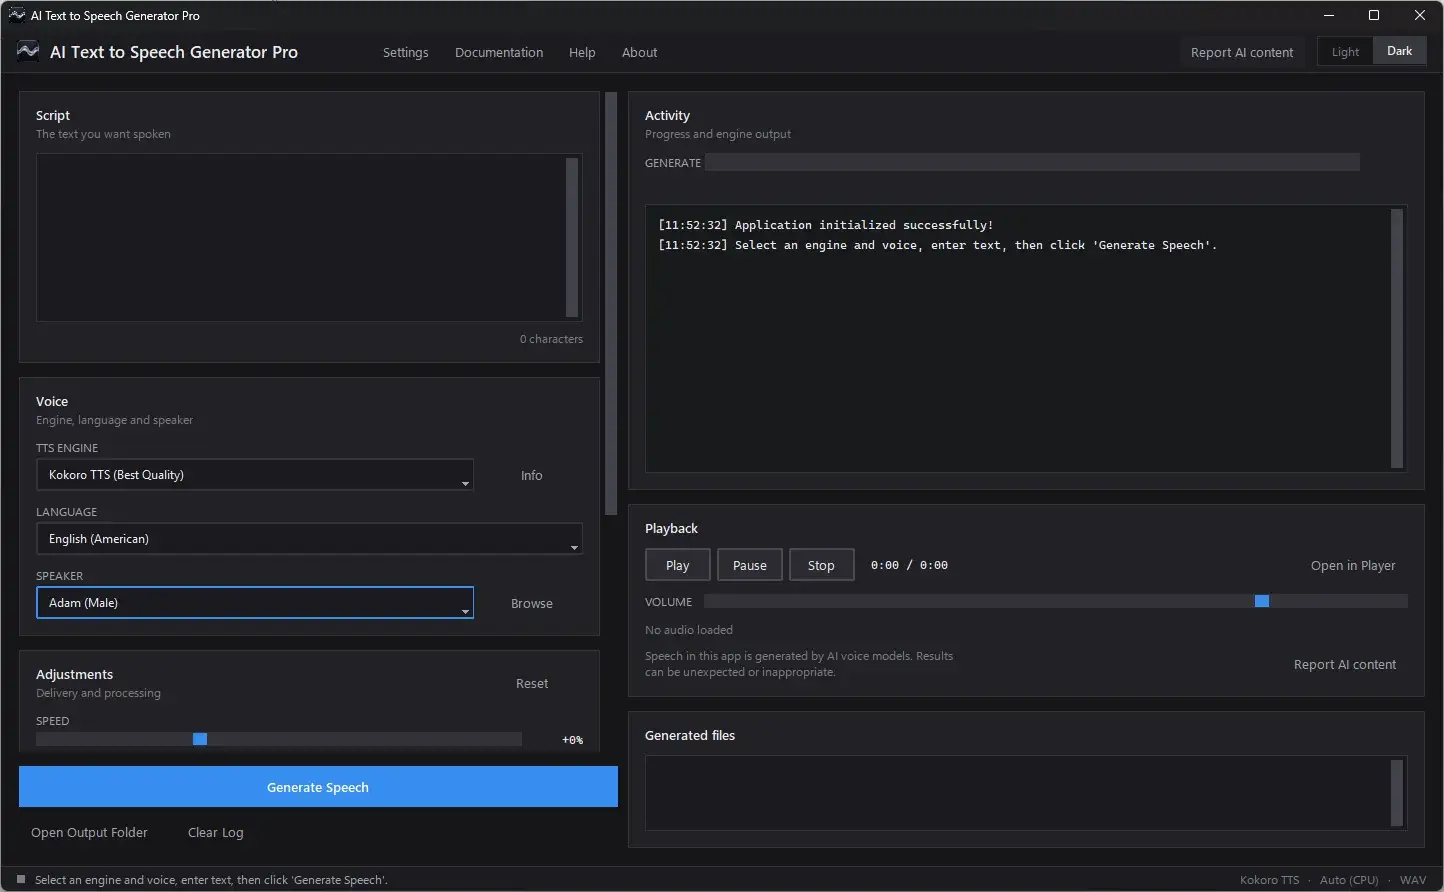Click the small status indicator square in status bar

click(21, 880)
